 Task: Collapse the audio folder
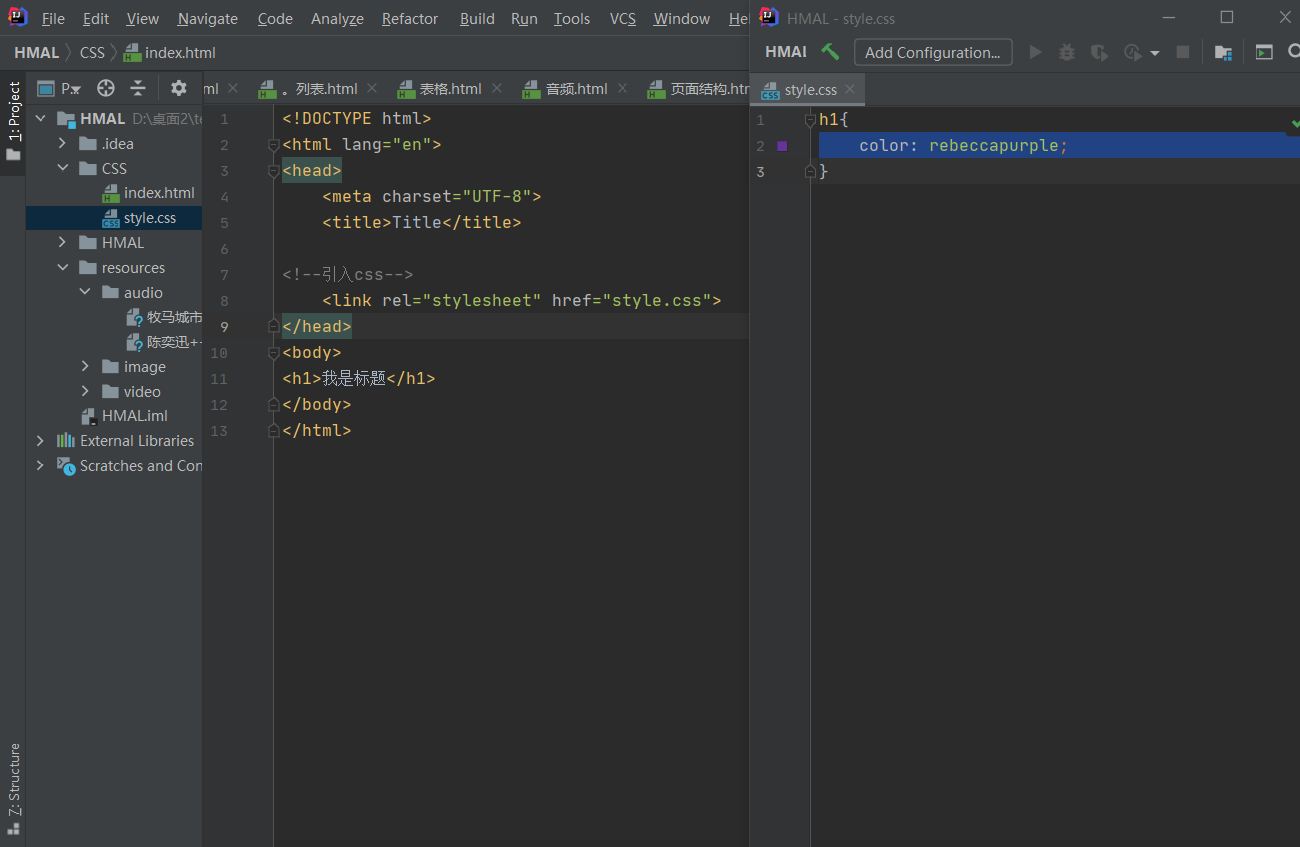point(85,293)
